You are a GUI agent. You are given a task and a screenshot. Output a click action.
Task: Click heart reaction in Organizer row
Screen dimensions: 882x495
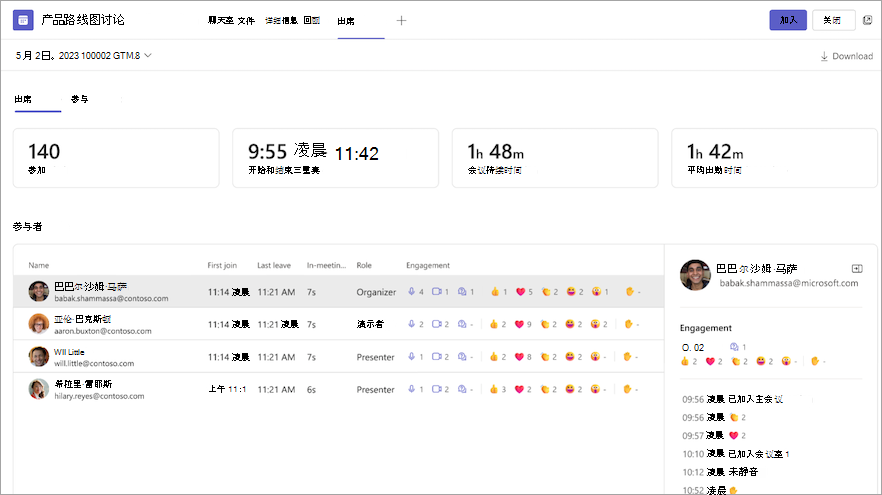(x=520, y=291)
